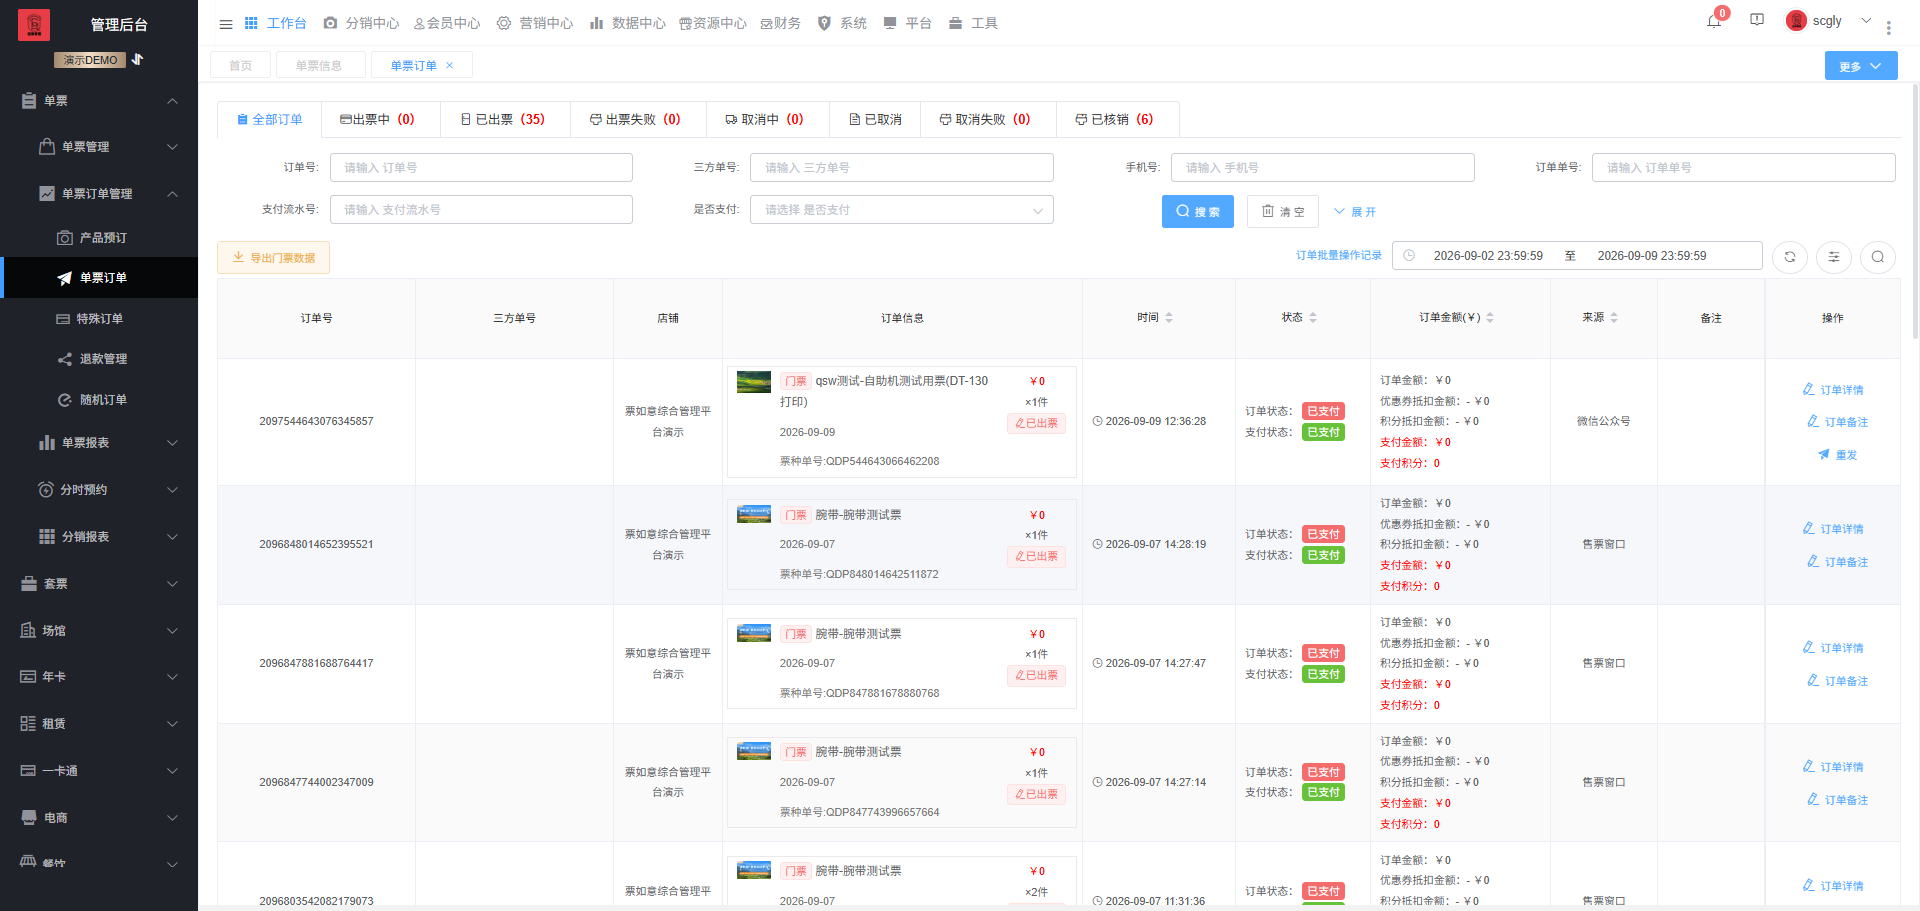Switch to the 已出票 tab
Image resolution: width=1920 pixels, height=911 pixels.
pos(503,119)
